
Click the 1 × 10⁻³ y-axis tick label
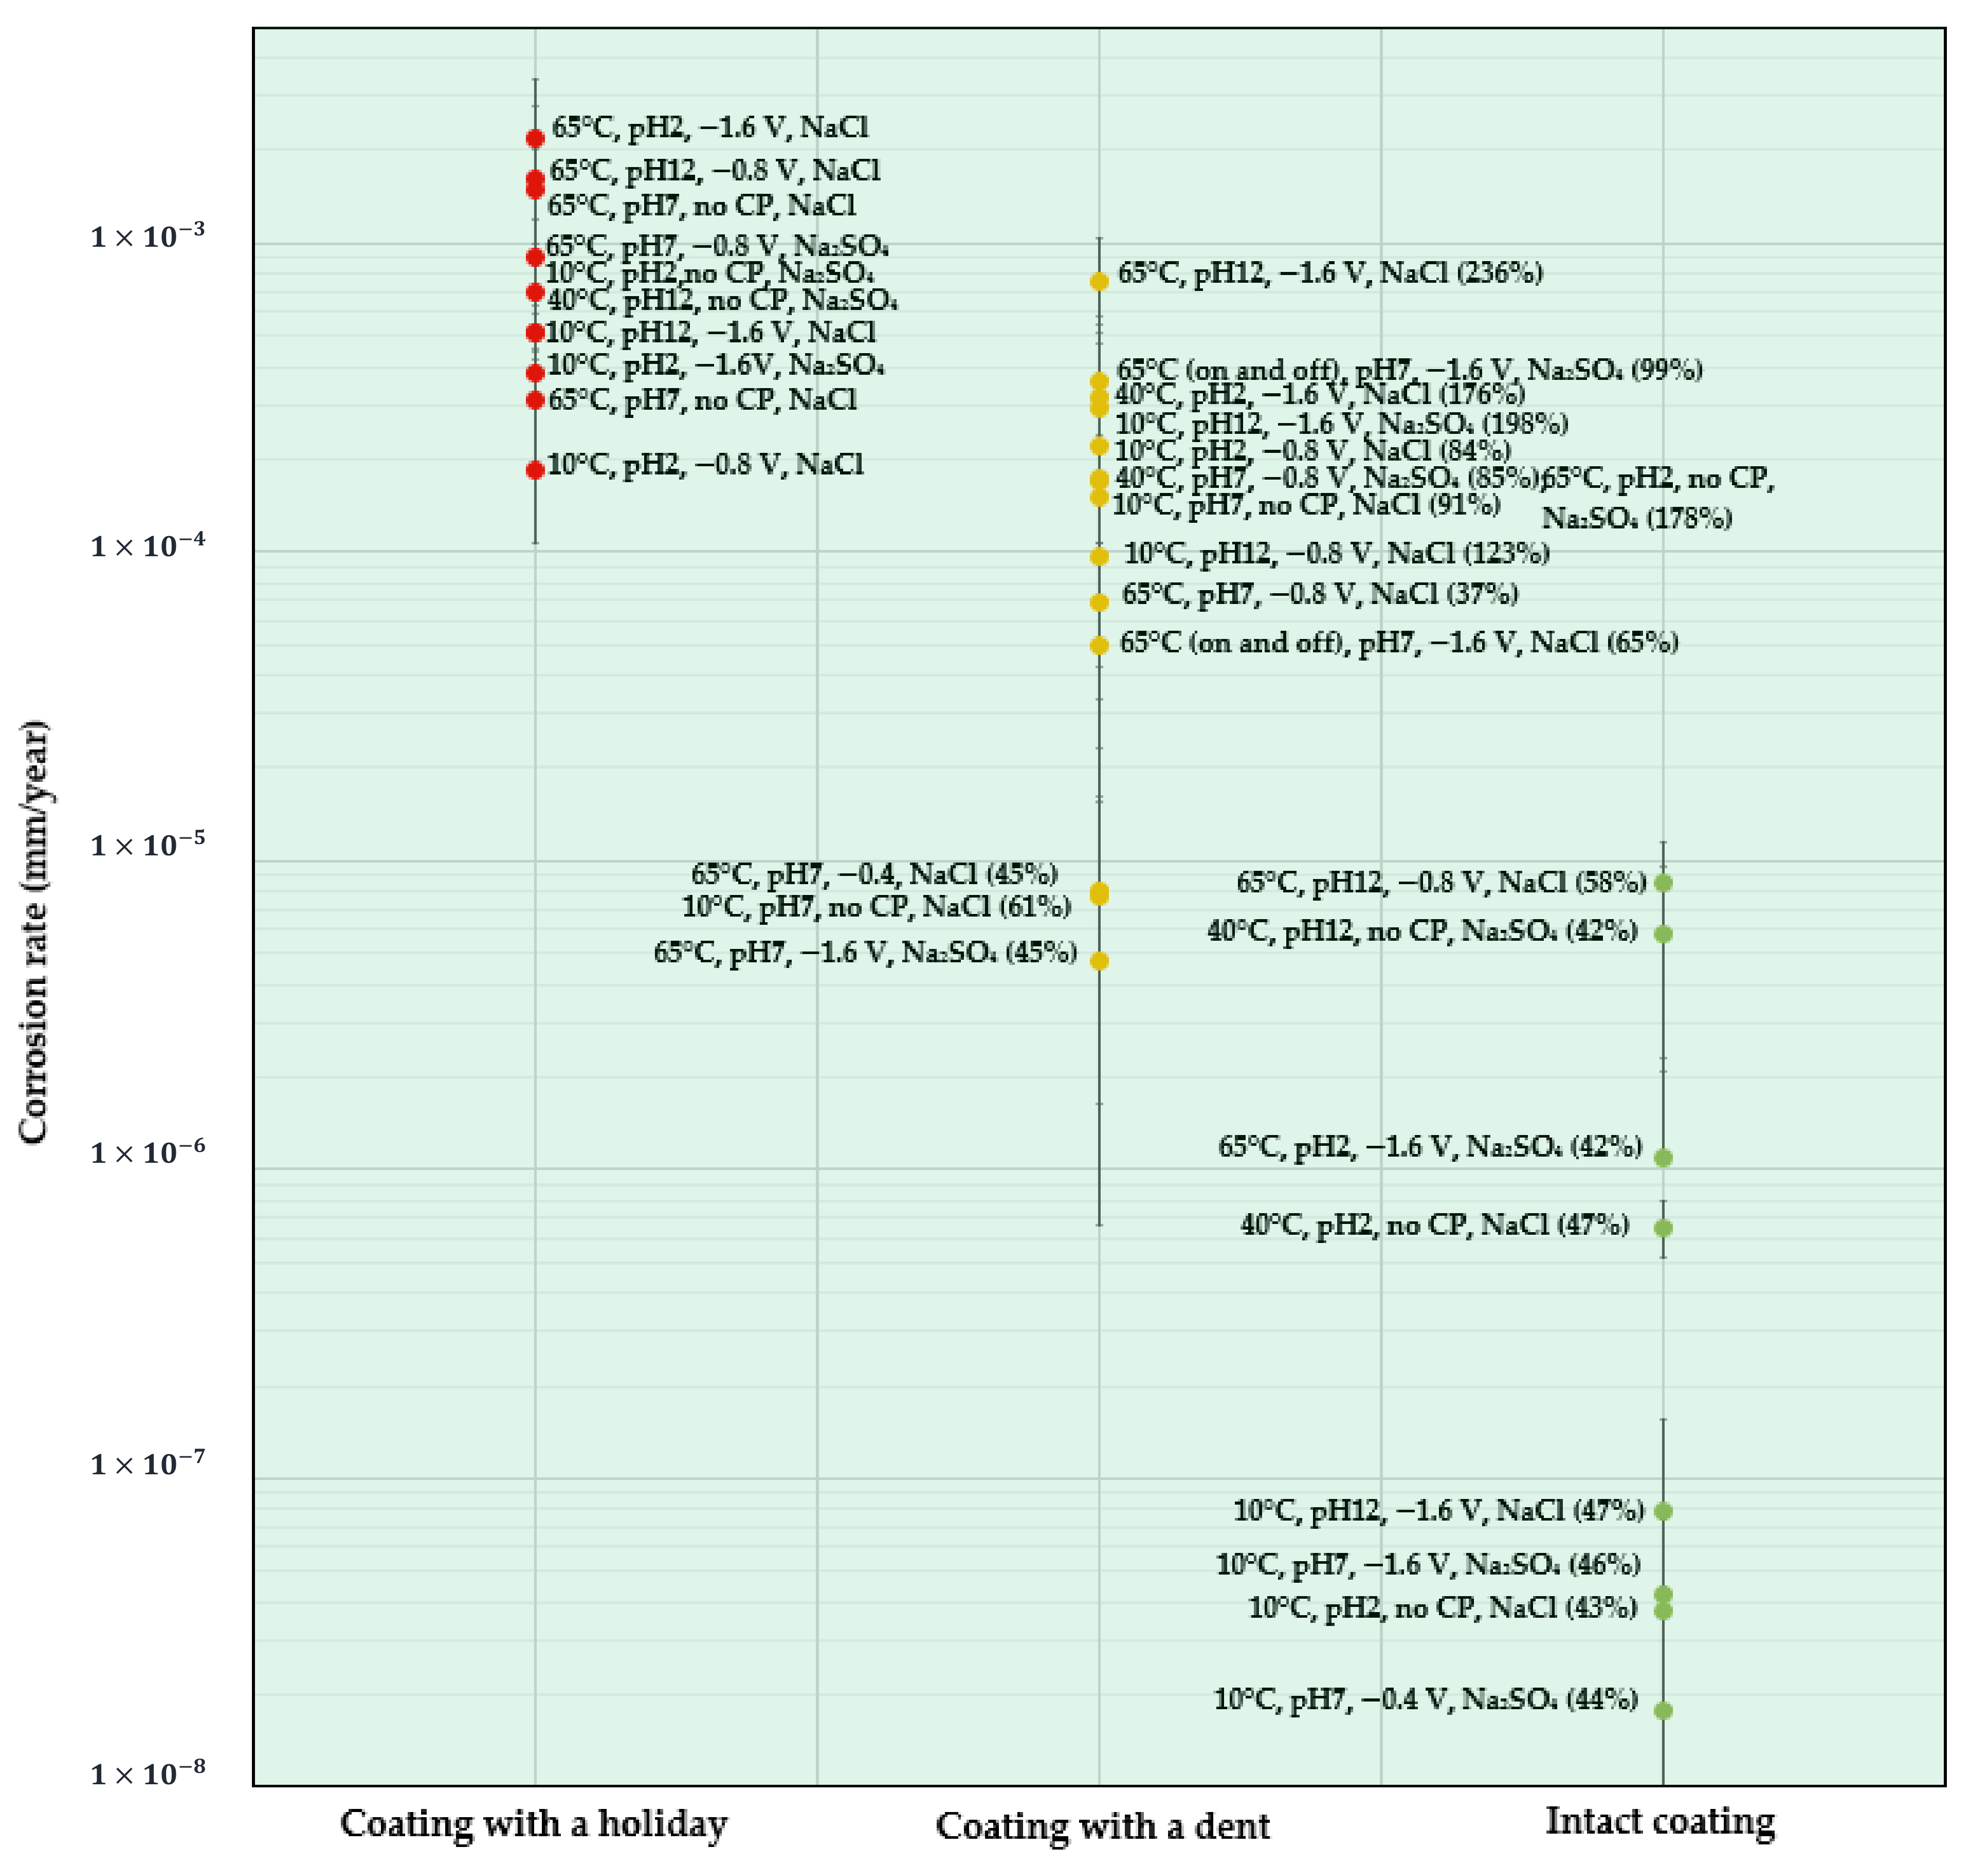147,236
